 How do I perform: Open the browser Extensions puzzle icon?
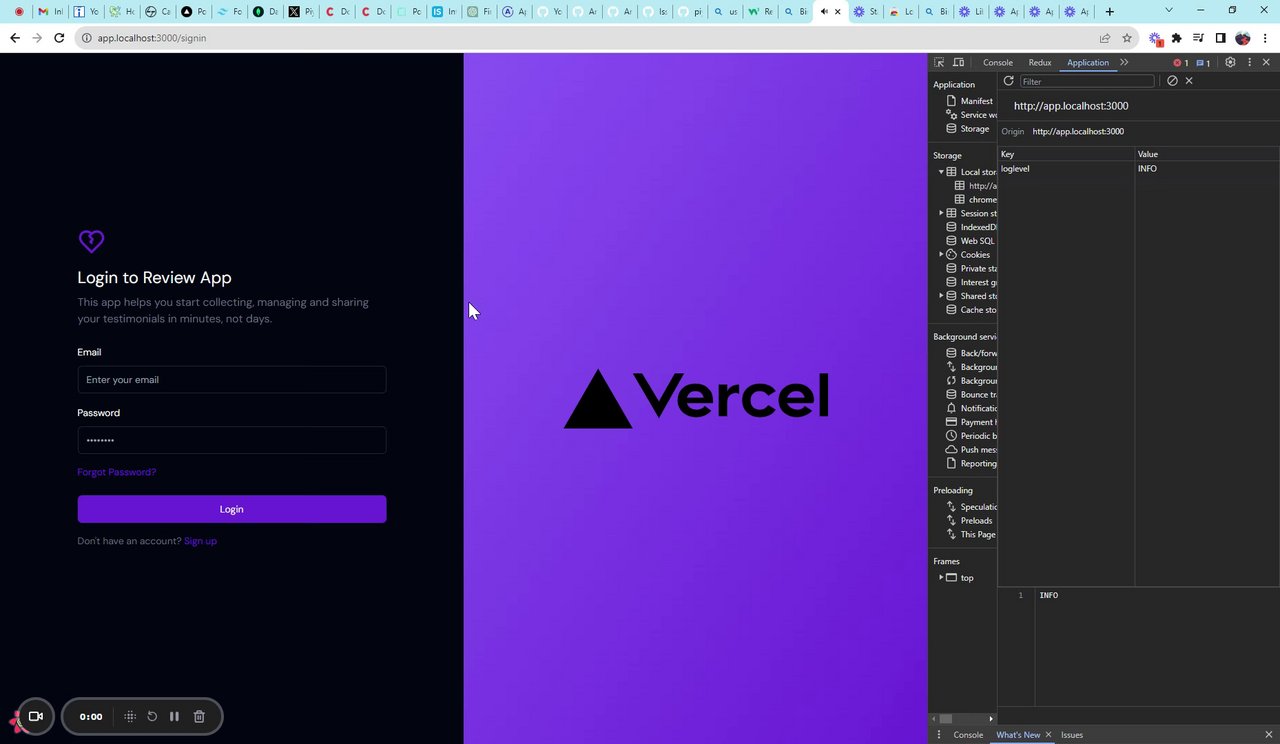[x=1176, y=38]
